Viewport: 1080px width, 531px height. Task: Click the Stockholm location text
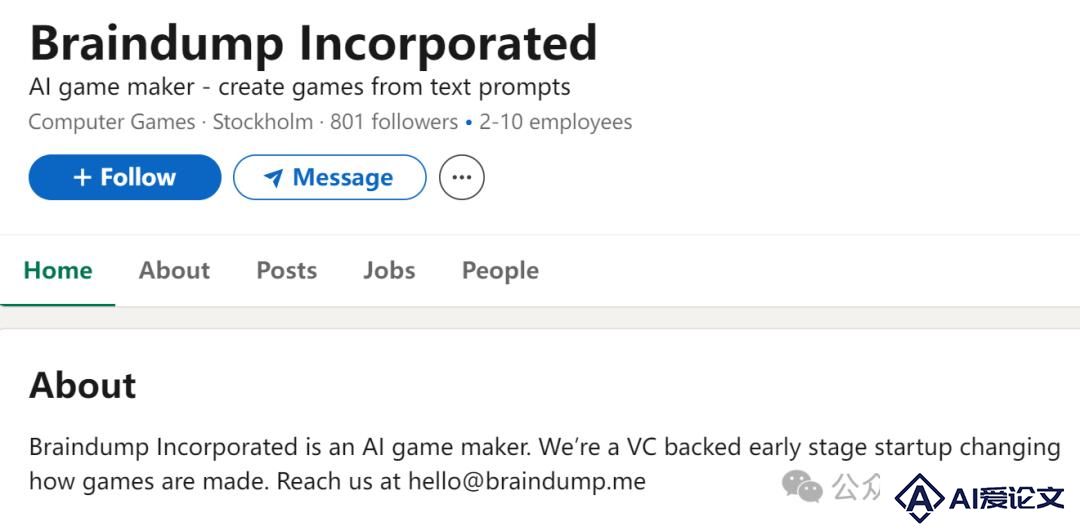coord(262,122)
